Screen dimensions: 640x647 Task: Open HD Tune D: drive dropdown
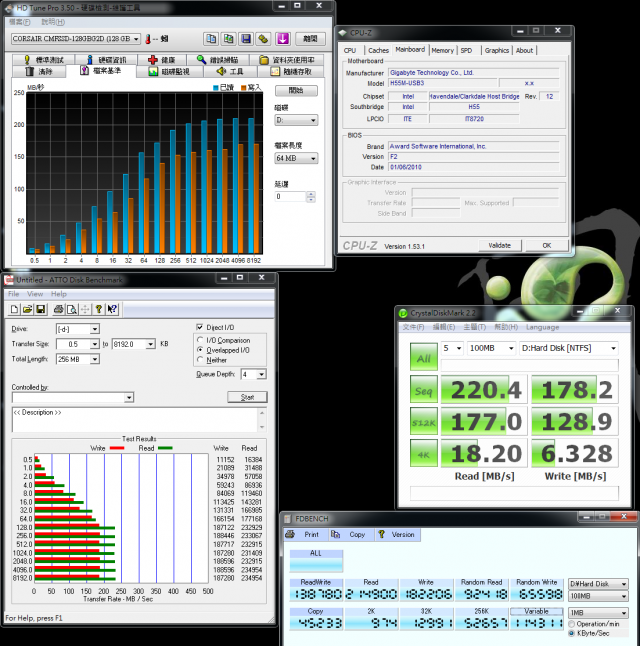pyautogui.click(x=296, y=120)
